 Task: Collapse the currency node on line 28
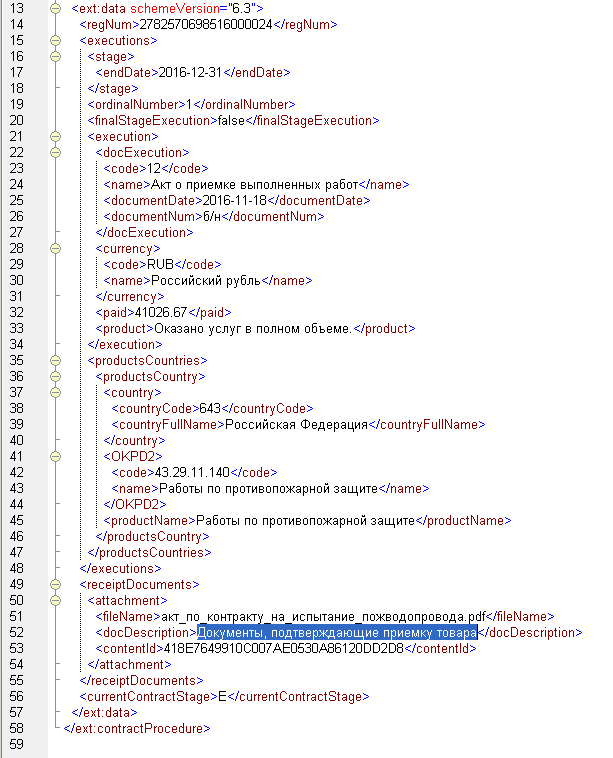tap(56, 248)
